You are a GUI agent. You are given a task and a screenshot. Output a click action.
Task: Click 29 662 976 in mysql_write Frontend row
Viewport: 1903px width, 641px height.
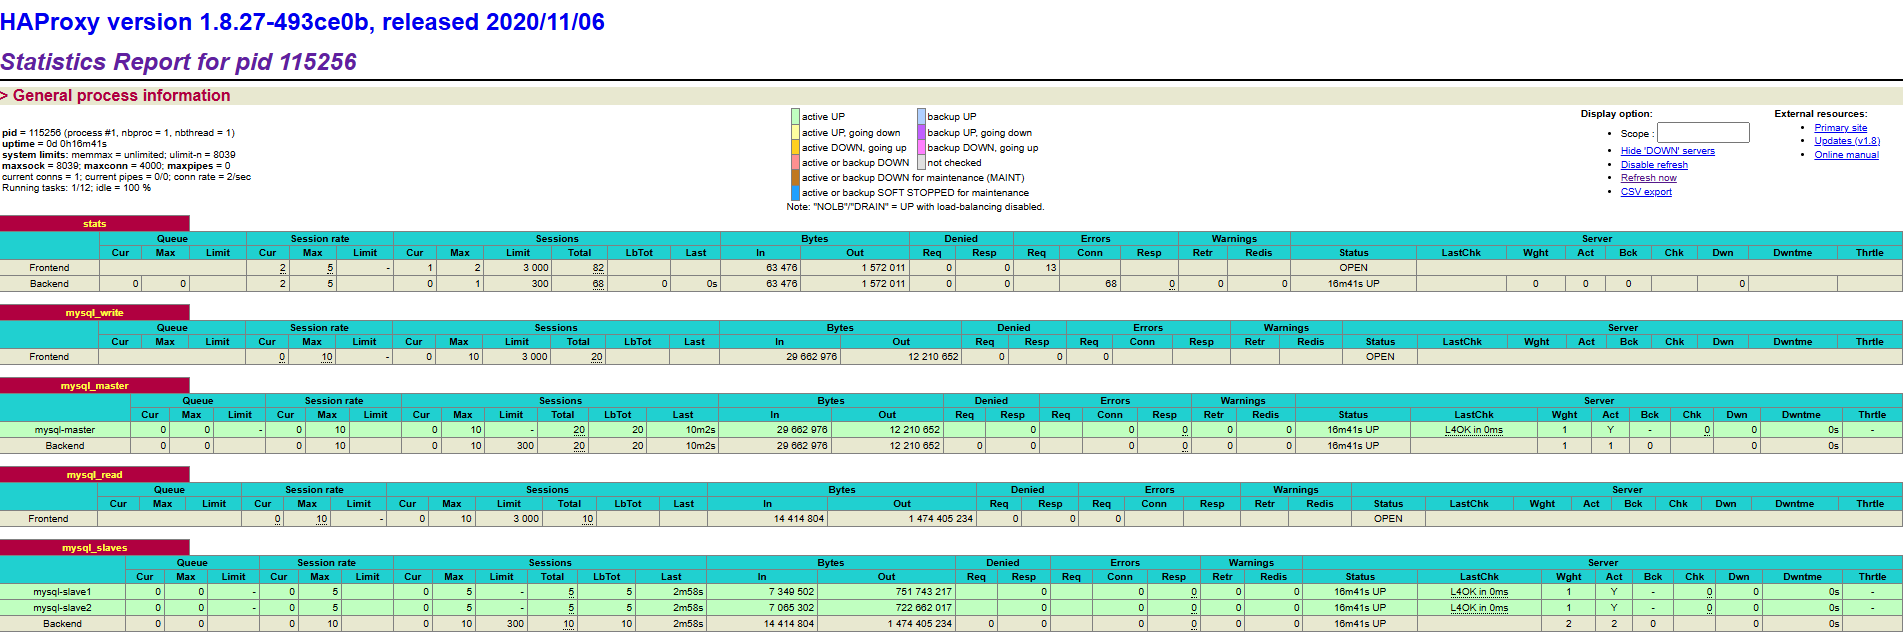[811, 357]
